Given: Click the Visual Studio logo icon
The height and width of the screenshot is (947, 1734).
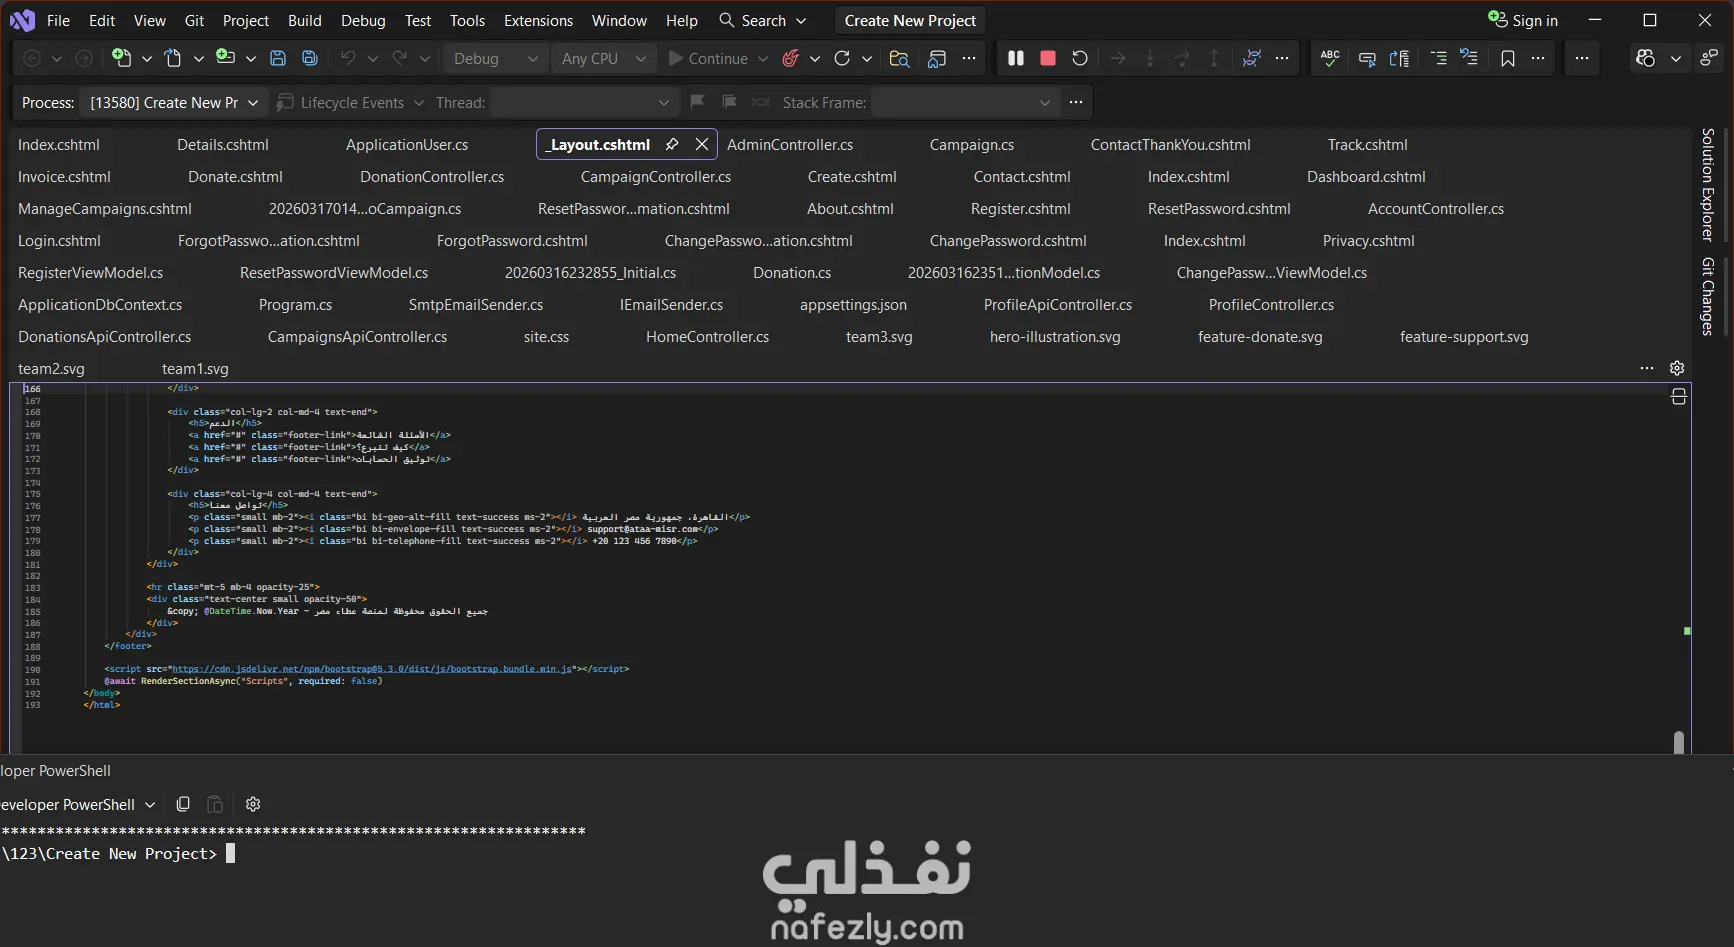Looking at the screenshot, I should click(x=22, y=20).
